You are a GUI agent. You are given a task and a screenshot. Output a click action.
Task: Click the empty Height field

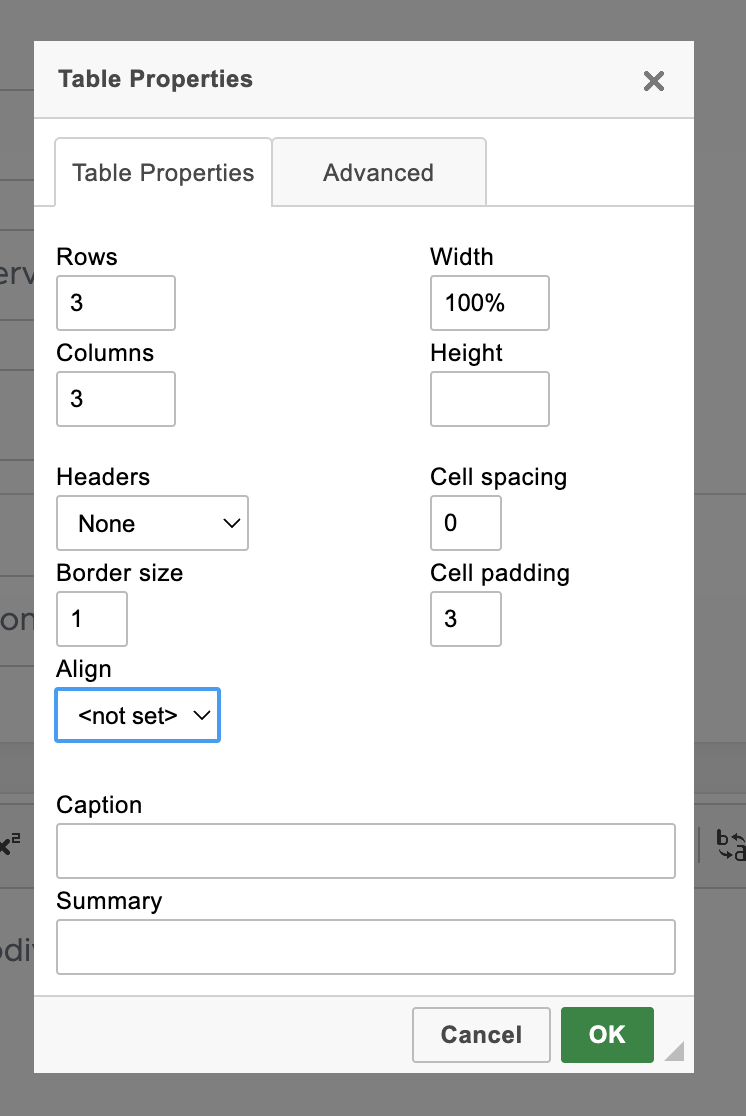489,399
